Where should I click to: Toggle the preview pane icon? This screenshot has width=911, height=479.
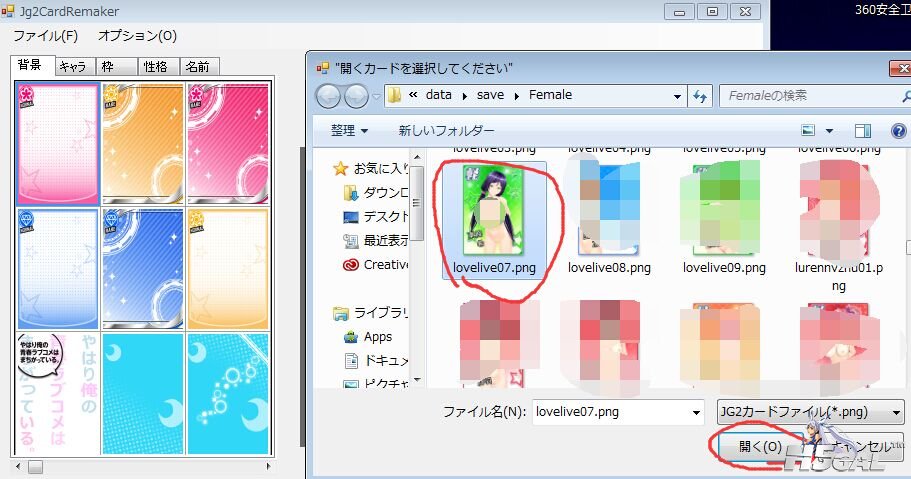(863, 131)
